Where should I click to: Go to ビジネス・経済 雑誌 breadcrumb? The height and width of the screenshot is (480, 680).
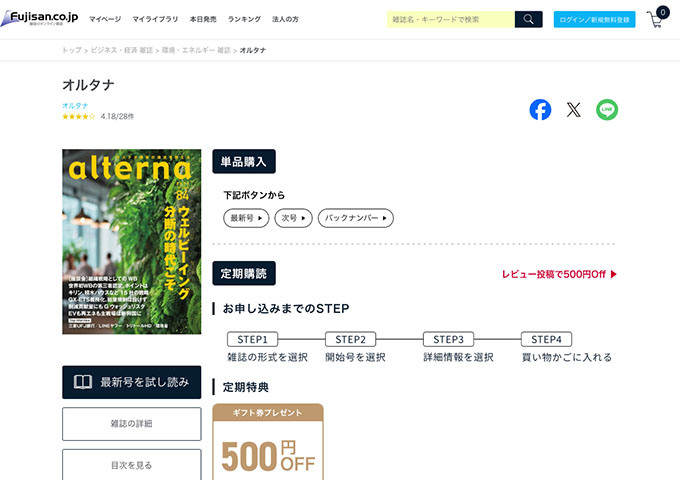[x=121, y=50]
